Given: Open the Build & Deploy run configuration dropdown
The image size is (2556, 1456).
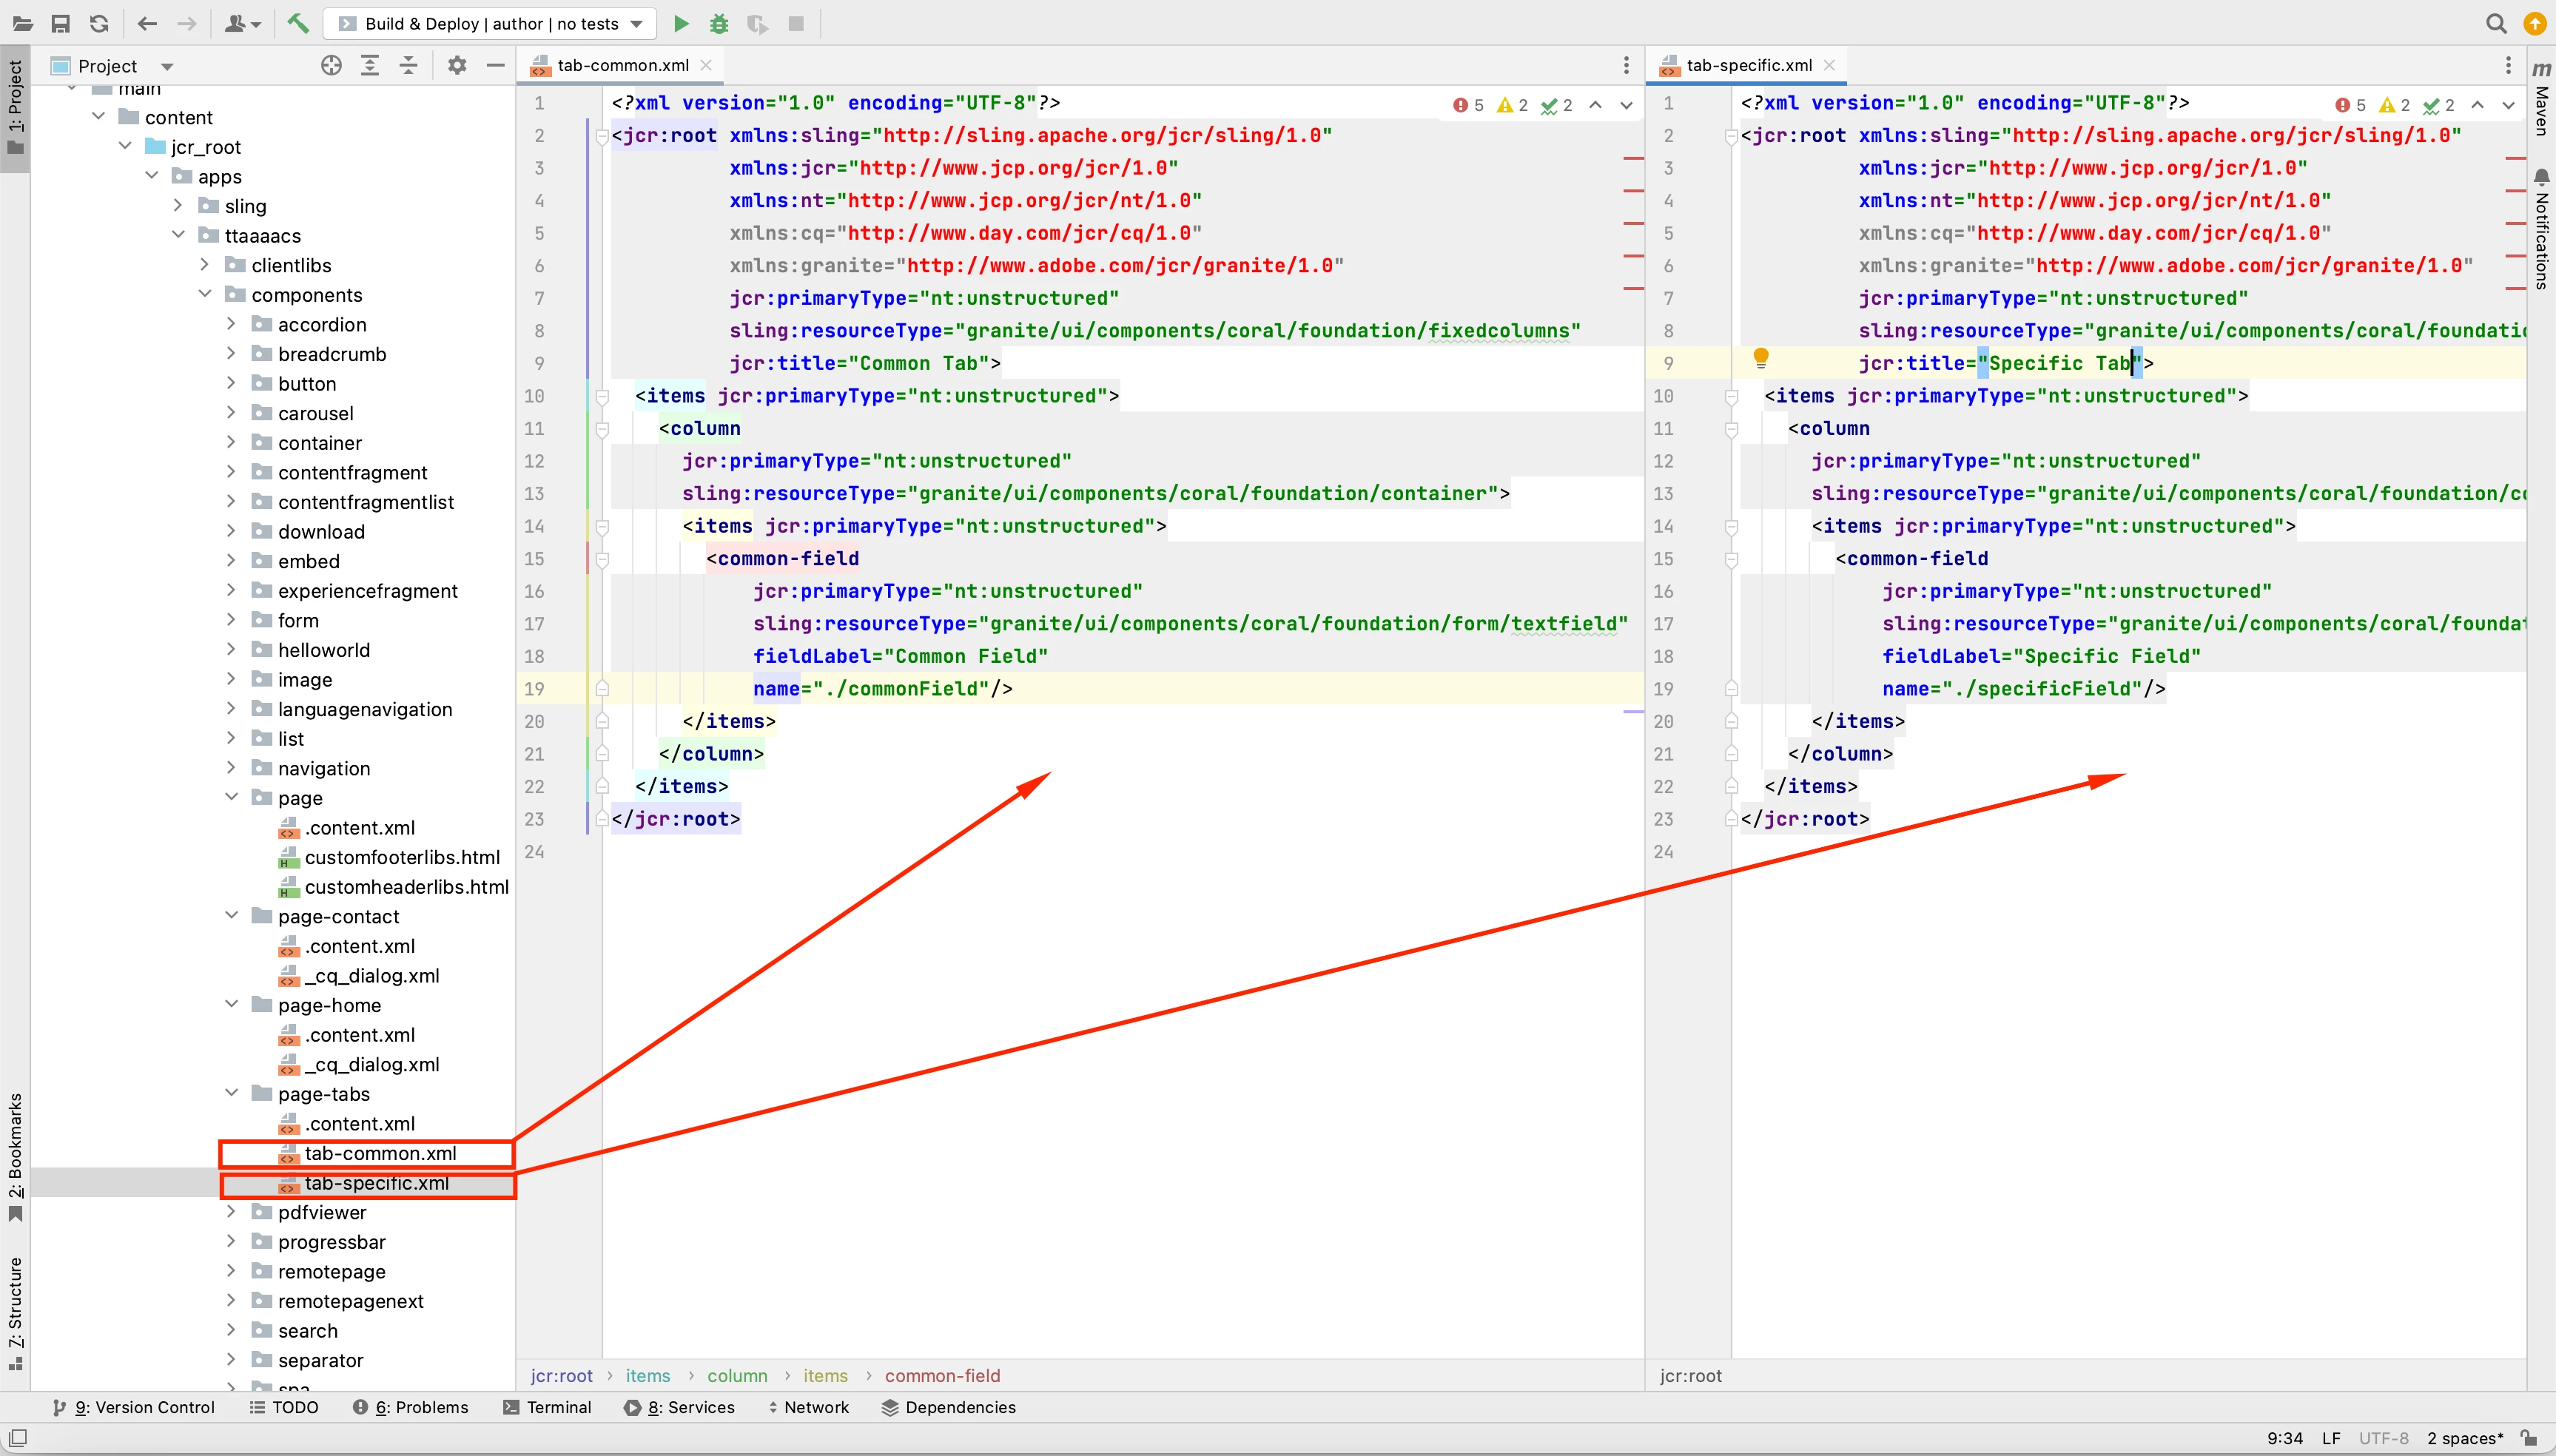Looking at the screenshot, I should 490,23.
